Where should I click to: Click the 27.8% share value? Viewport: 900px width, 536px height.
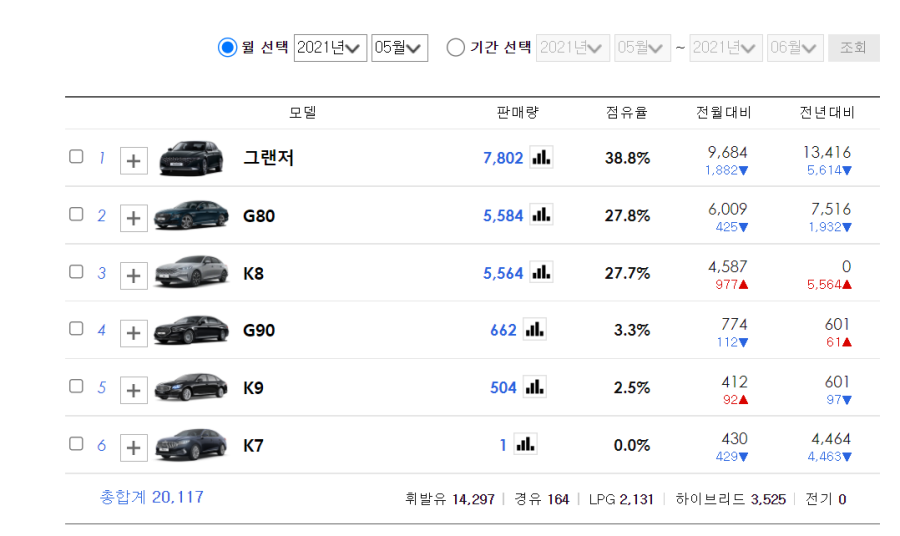(627, 216)
